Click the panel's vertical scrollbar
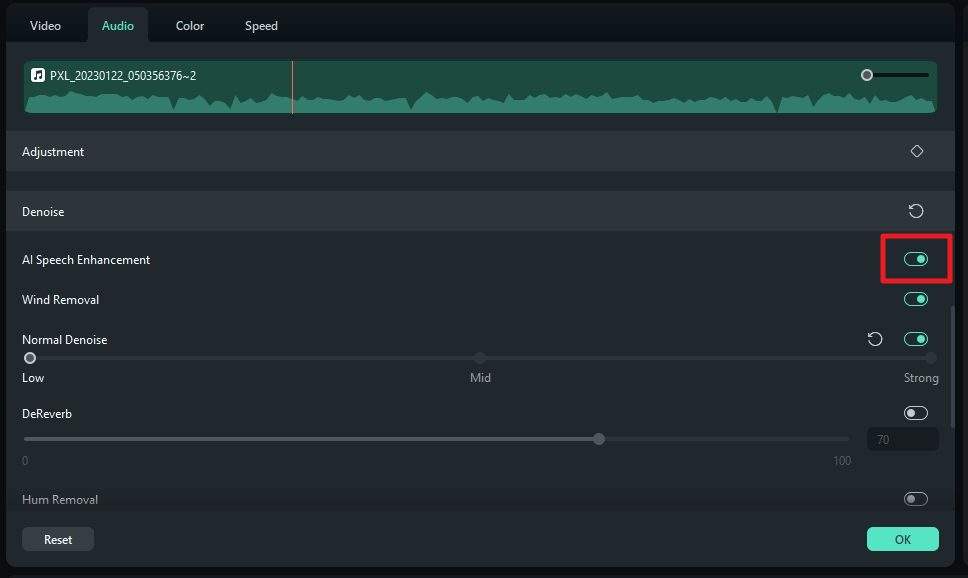This screenshot has height=578, width=968. pos(952,366)
